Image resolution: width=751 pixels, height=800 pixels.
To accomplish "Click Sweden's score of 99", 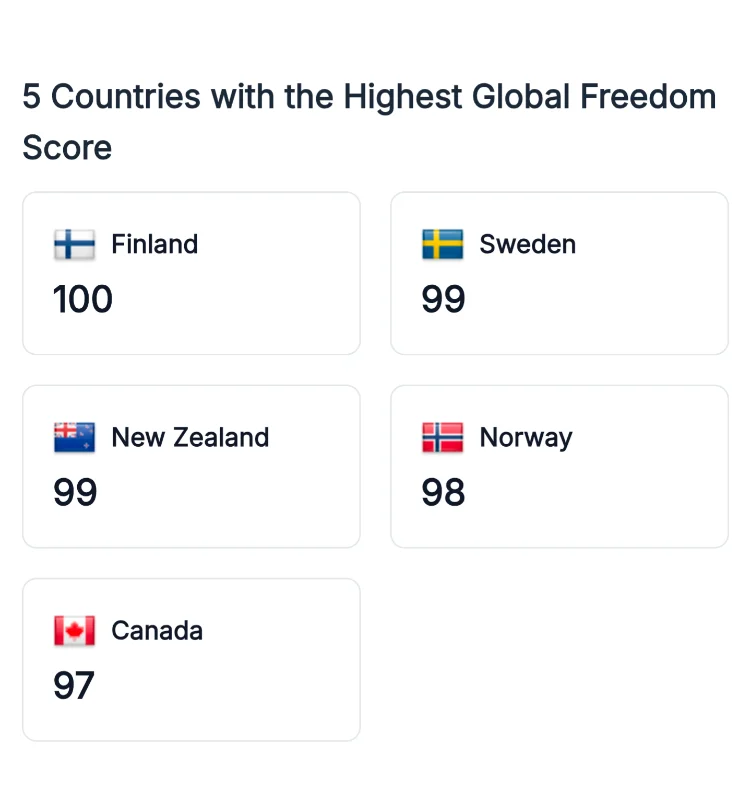I will click(x=443, y=299).
